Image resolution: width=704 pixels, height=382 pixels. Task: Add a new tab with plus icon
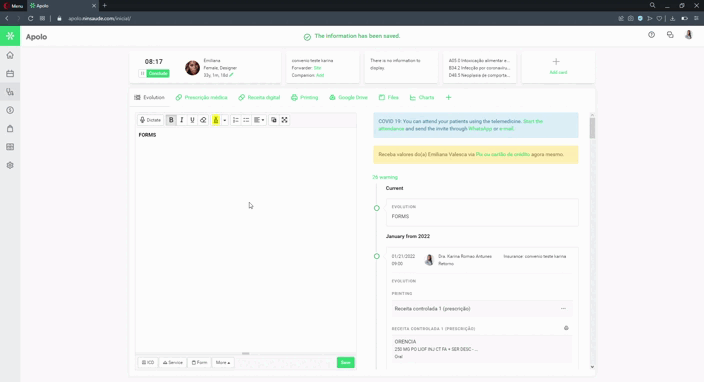448,97
